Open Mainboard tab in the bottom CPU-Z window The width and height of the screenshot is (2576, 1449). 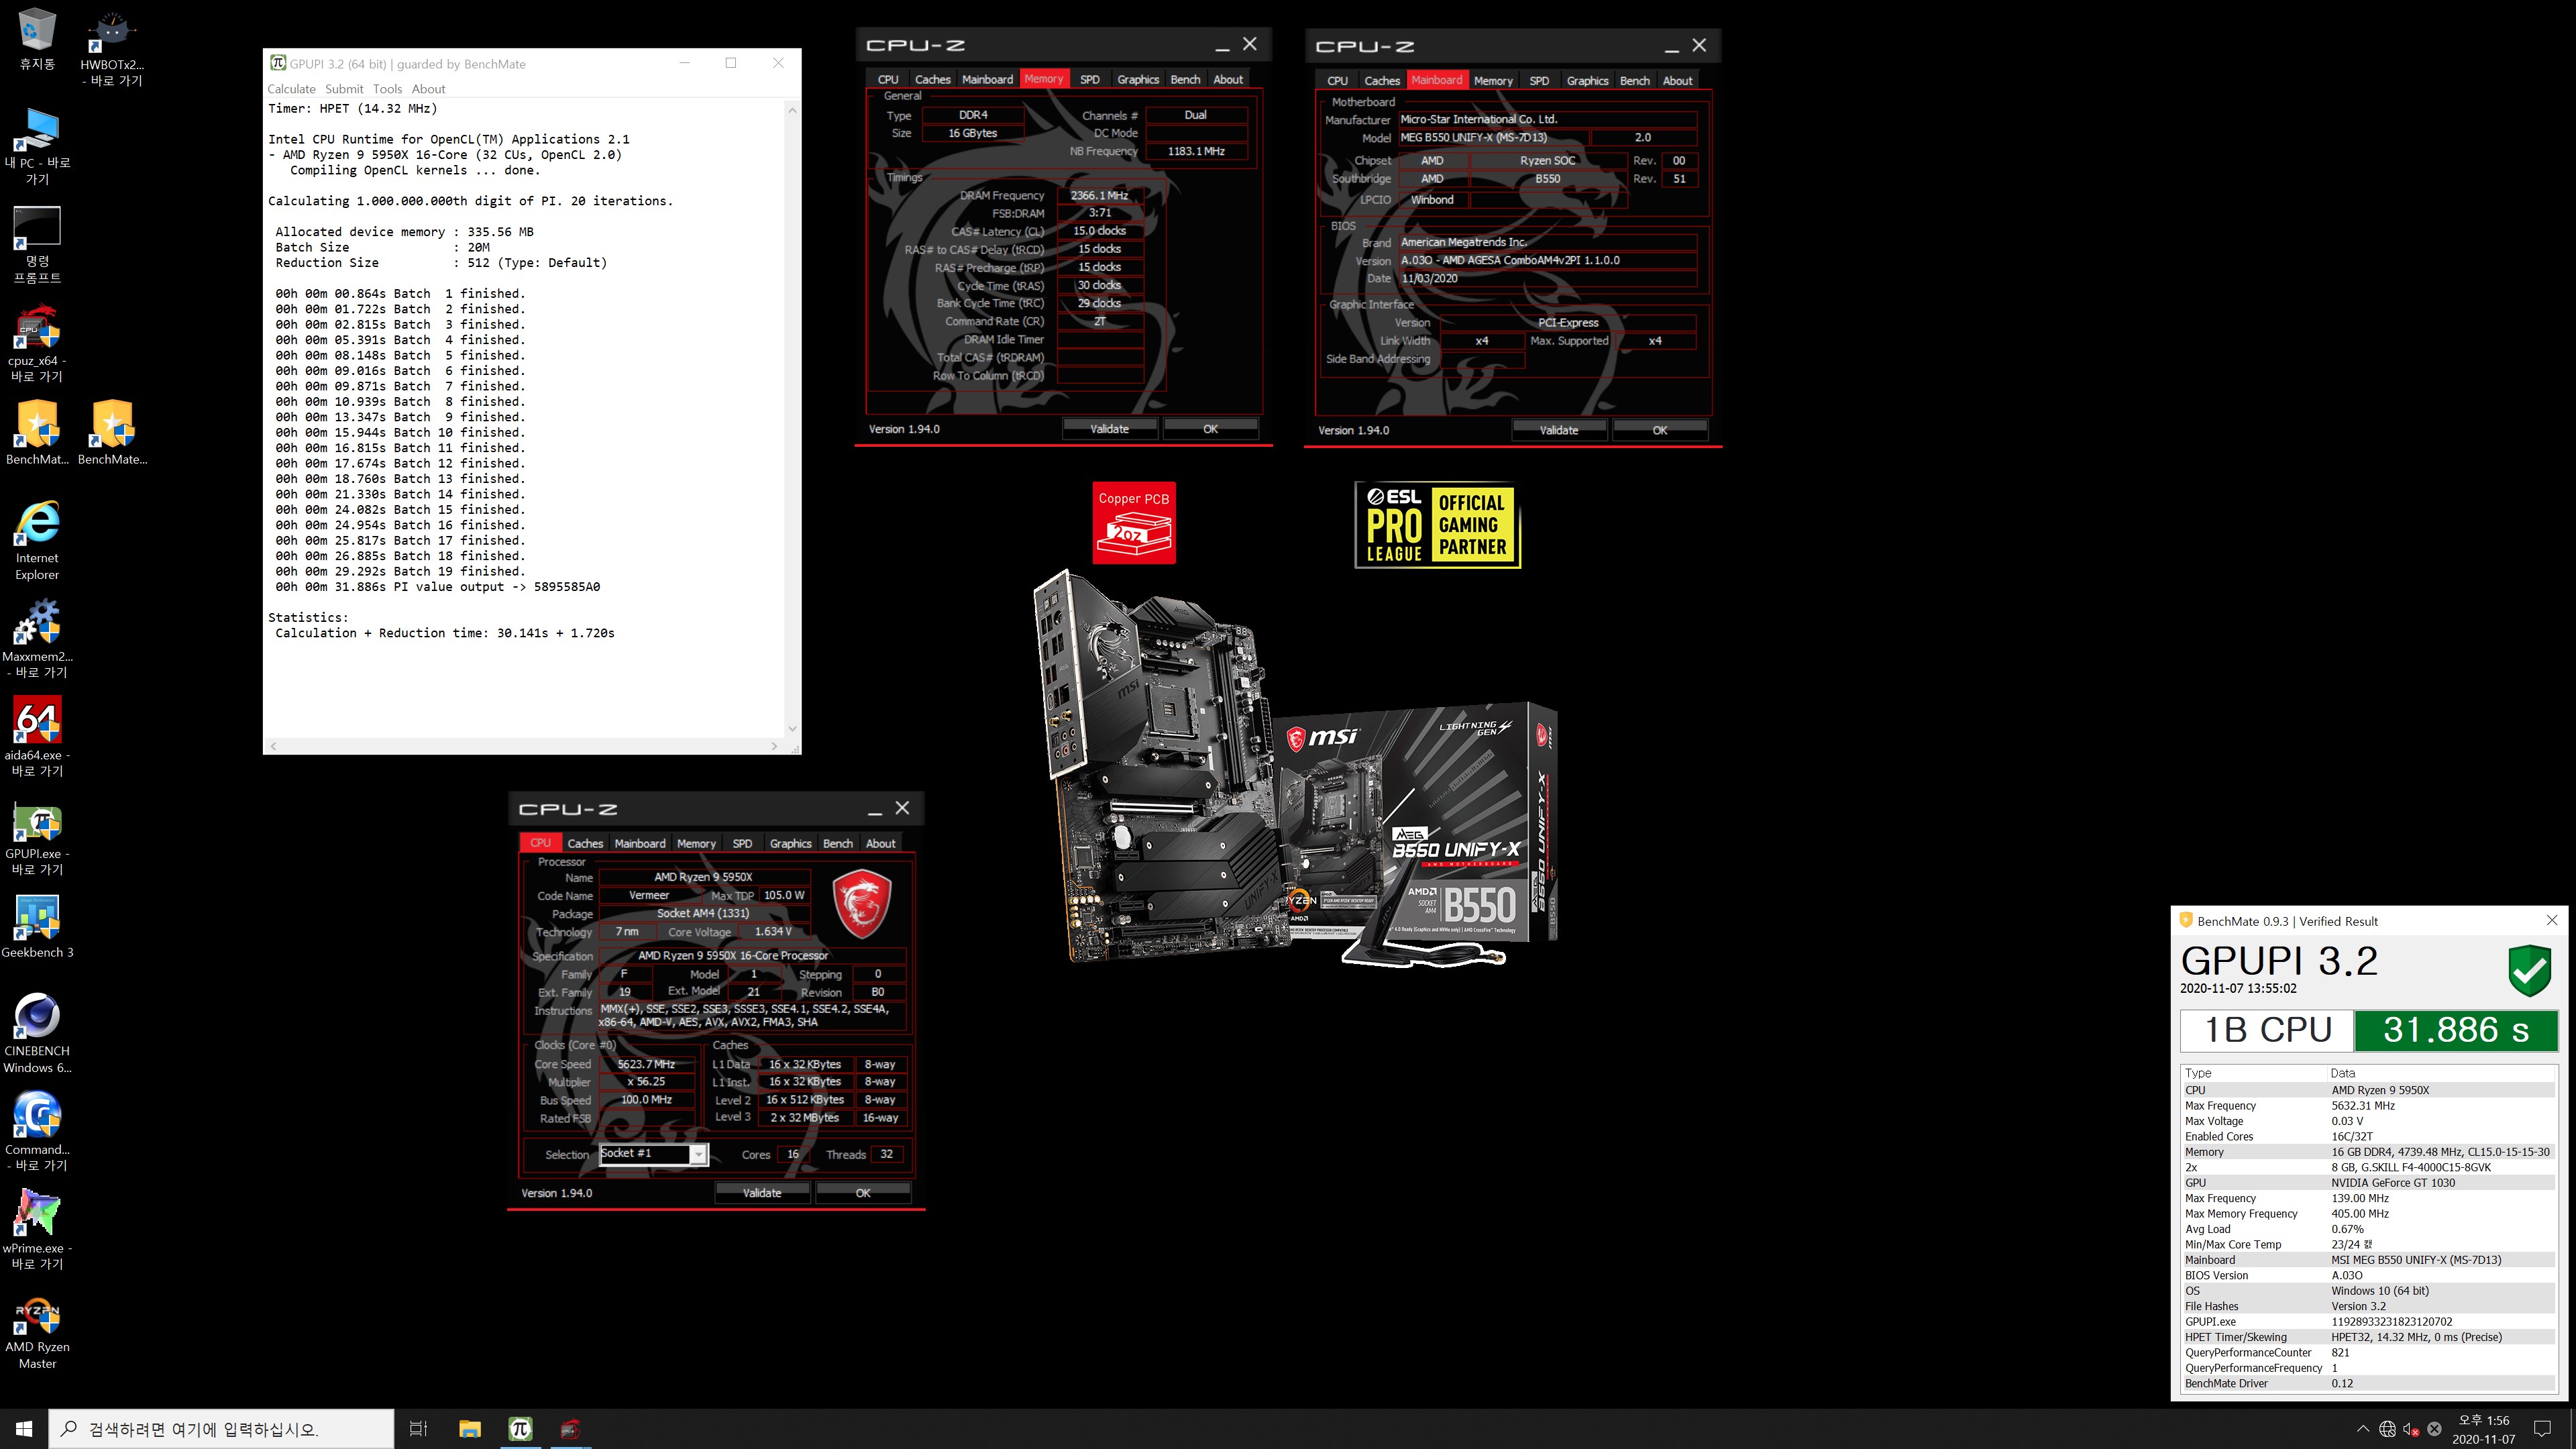(640, 843)
